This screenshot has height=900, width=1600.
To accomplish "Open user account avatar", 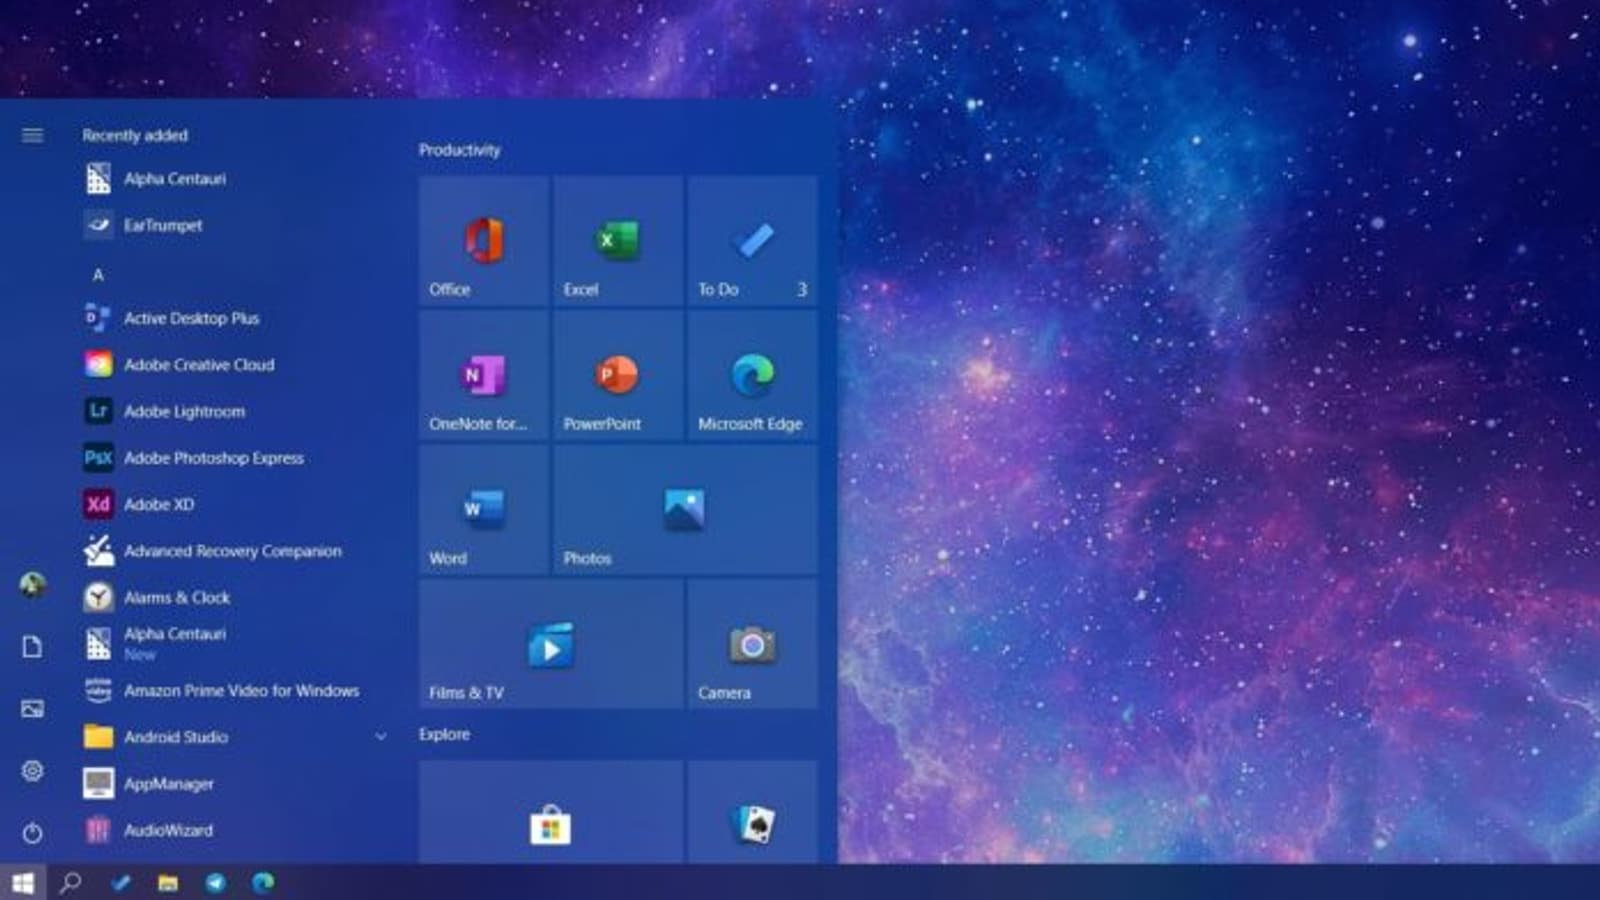I will [x=32, y=585].
